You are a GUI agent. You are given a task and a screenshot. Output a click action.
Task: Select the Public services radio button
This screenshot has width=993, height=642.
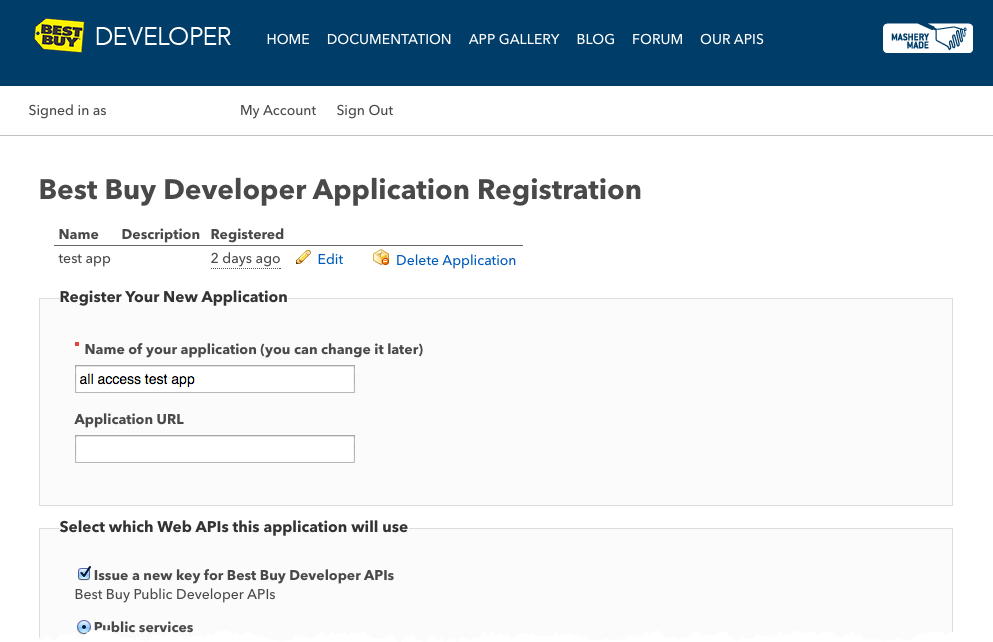pyautogui.click(x=84, y=627)
